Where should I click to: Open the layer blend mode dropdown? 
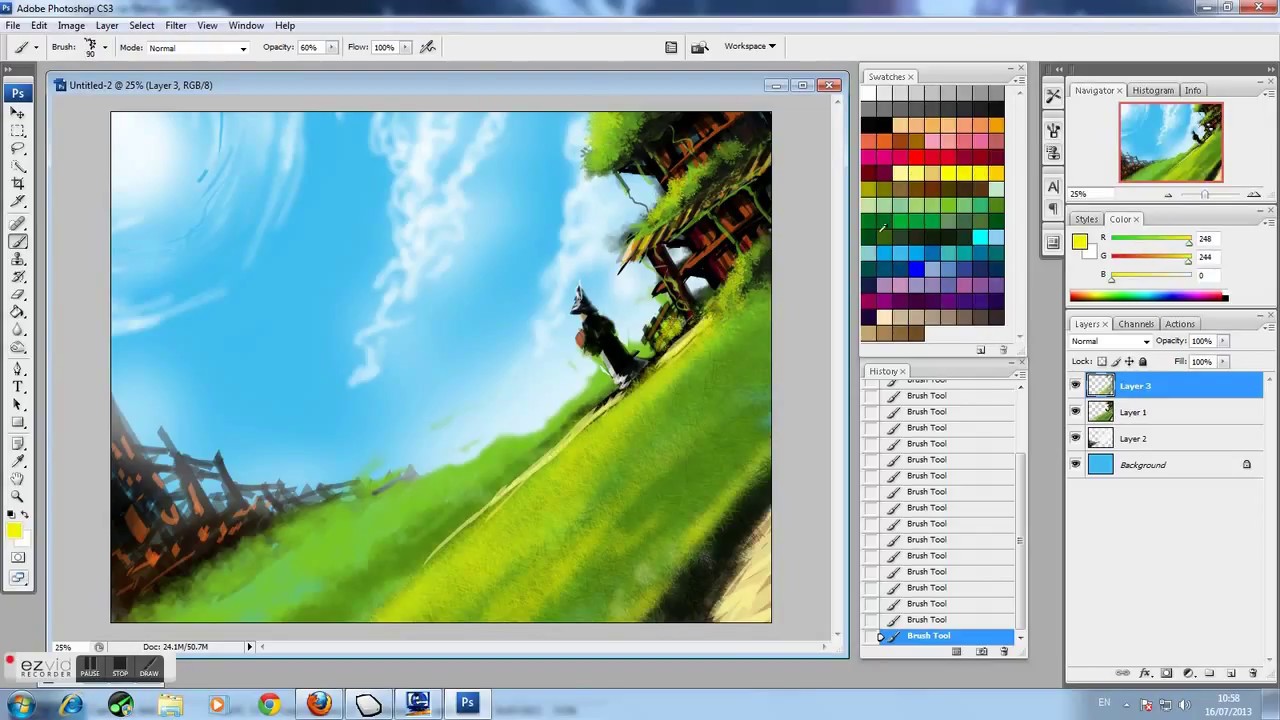click(1110, 341)
